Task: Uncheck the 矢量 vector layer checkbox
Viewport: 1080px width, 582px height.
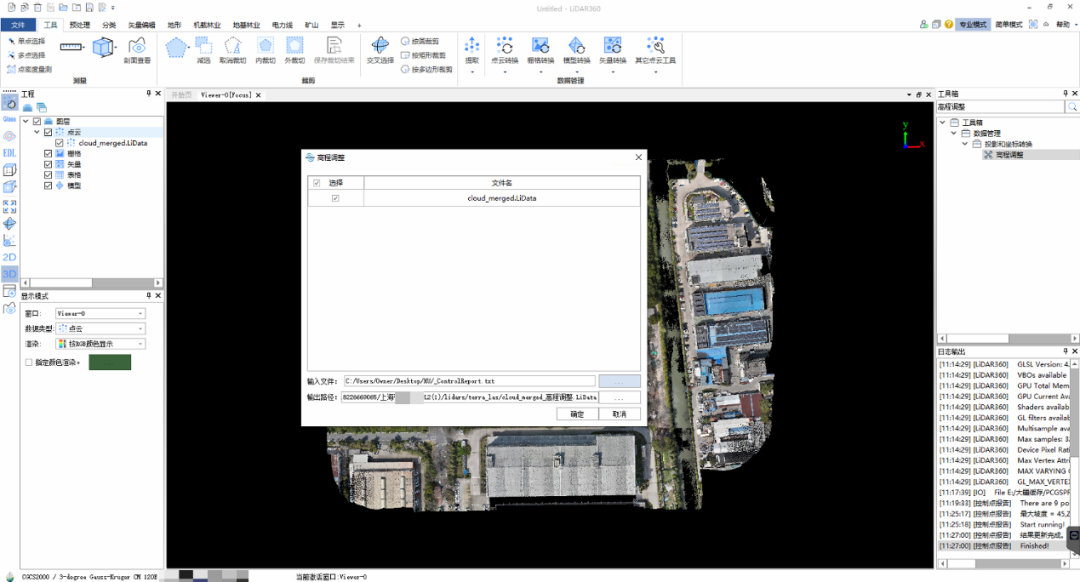Action: click(x=48, y=165)
